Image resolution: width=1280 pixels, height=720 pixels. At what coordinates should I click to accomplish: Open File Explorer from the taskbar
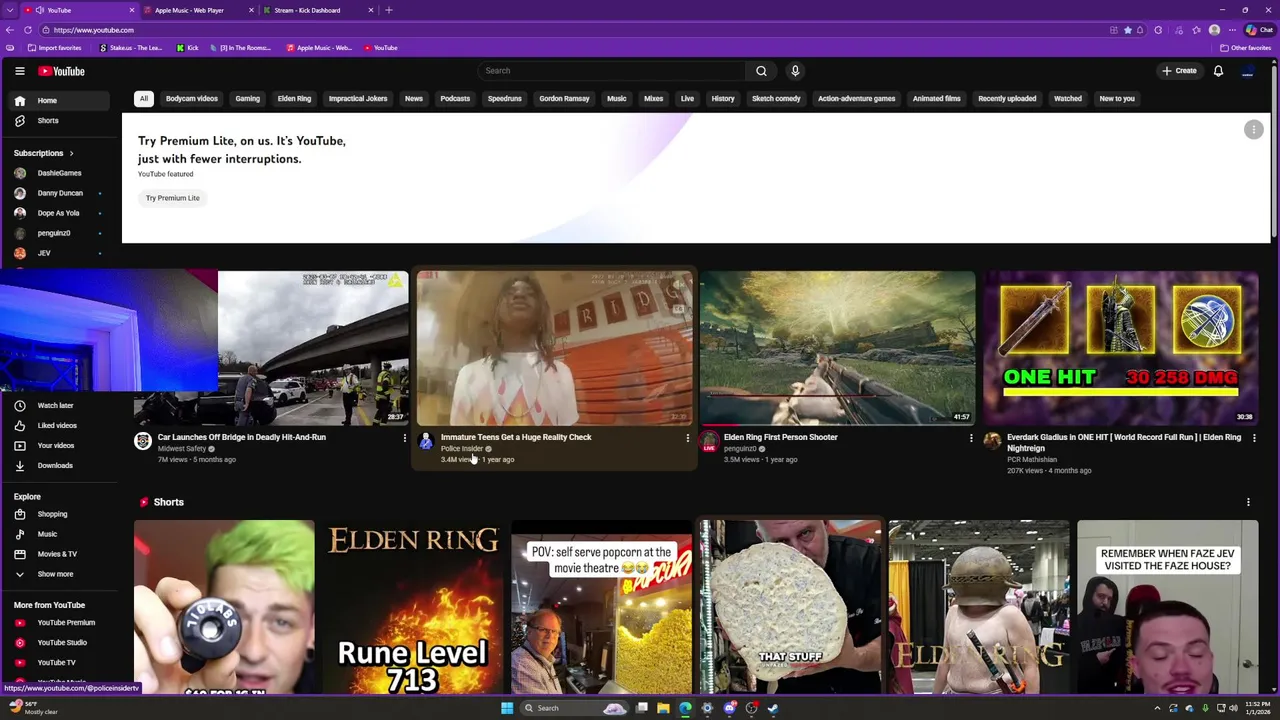pyautogui.click(x=663, y=708)
